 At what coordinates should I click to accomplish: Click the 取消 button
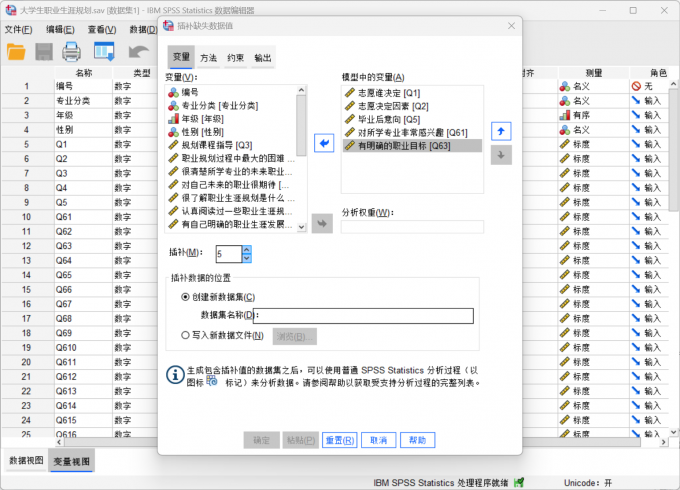(x=377, y=440)
